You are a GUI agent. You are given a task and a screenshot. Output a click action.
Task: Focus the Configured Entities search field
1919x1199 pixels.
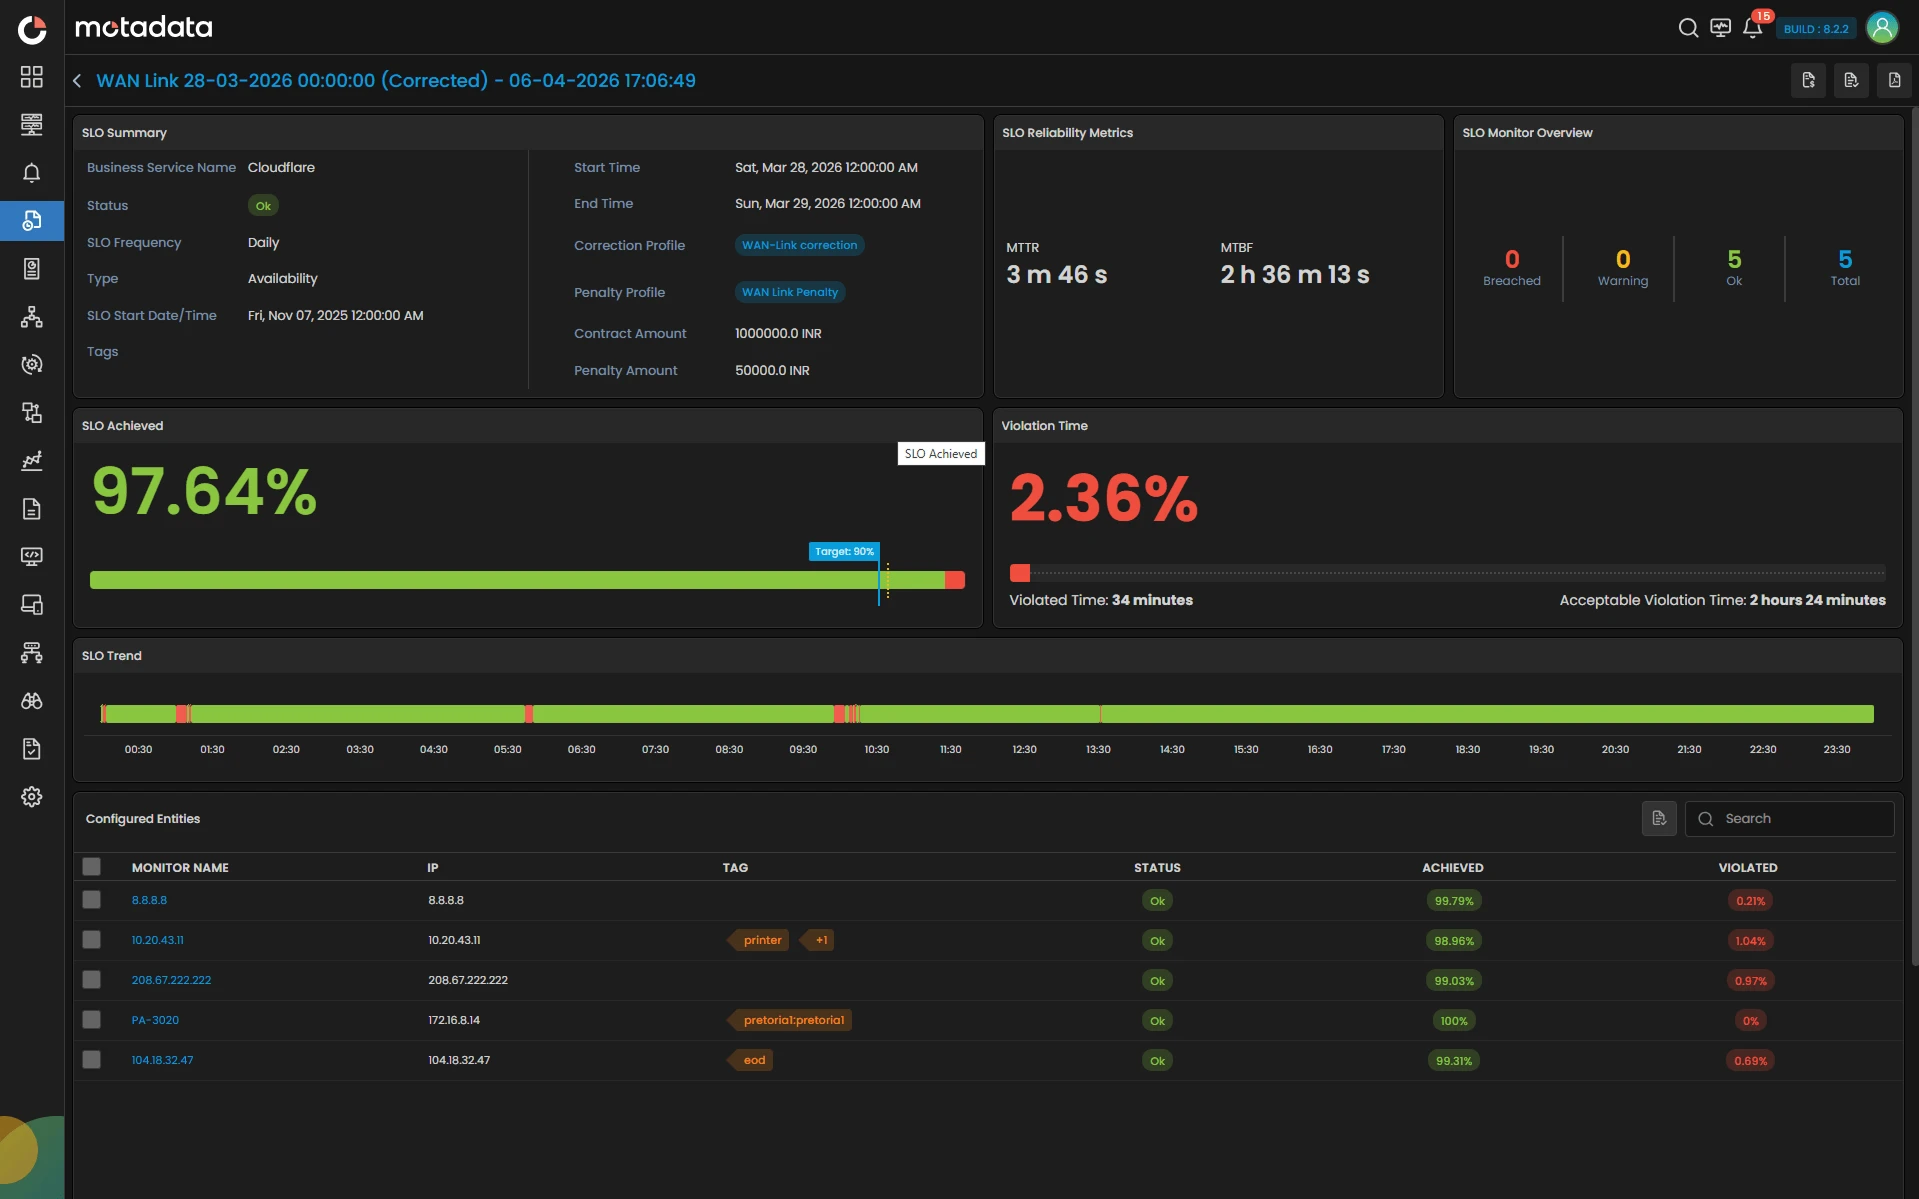(x=1789, y=818)
